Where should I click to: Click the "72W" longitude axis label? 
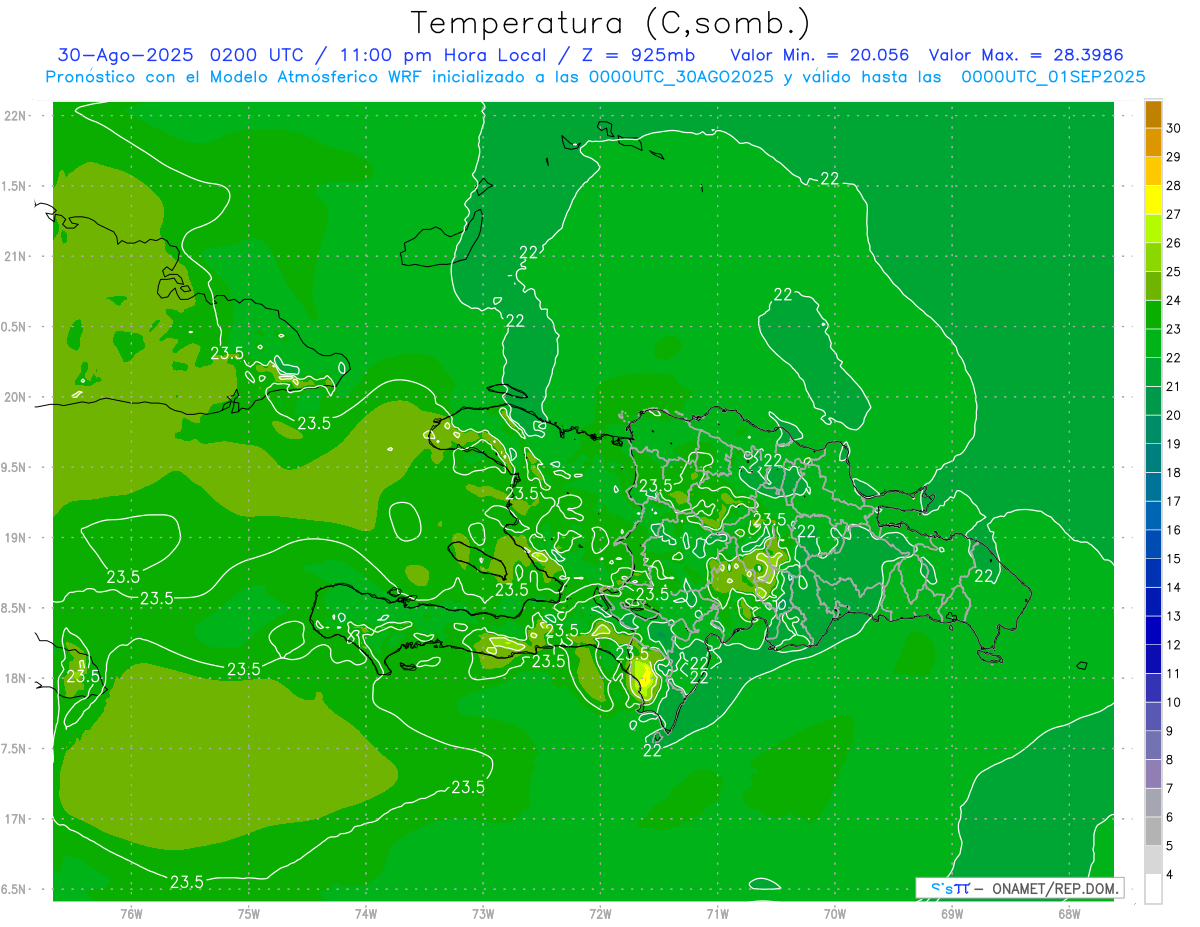601,914
